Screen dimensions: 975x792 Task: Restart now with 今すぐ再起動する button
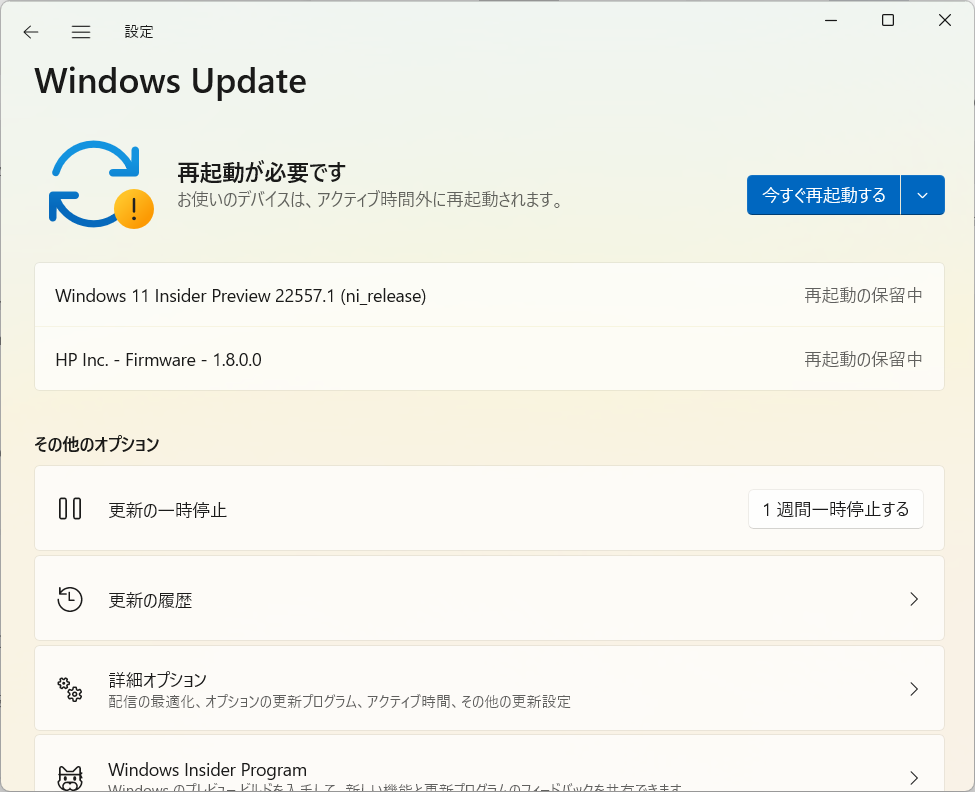click(823, 195)
